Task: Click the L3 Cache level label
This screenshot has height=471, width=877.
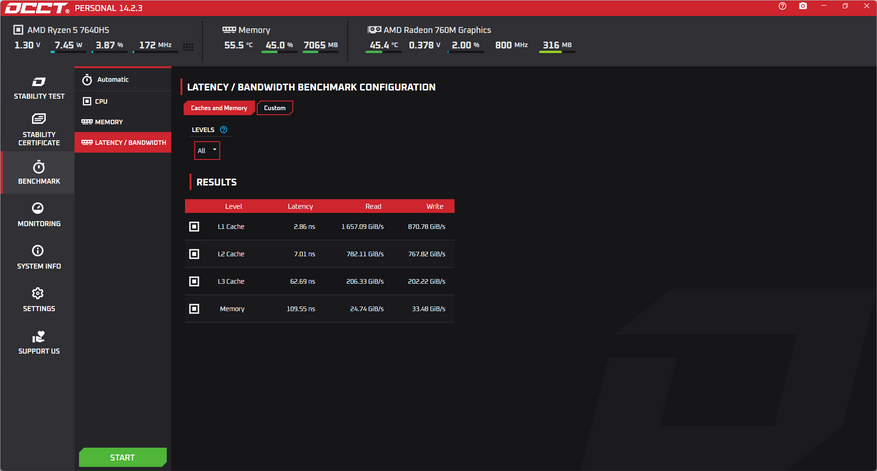Action: click(x=231, y=281)
